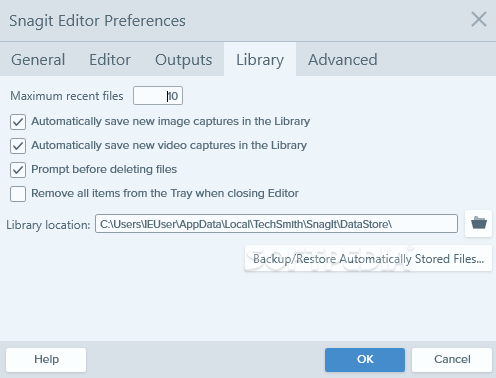The width and height of the screenshot is (496, 378).
Task: Uncheck Prompt before deleting files
Action: point(18,170)
